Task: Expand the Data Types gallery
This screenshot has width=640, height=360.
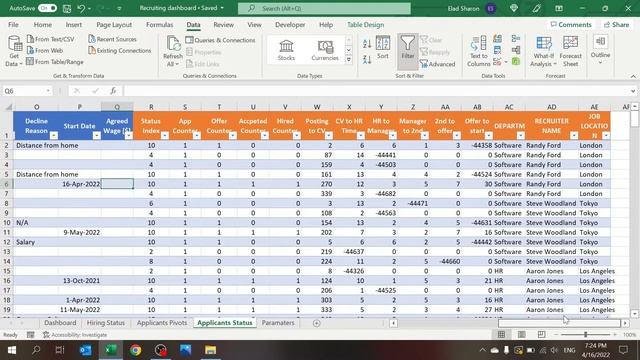Action: tap(349, 60)
